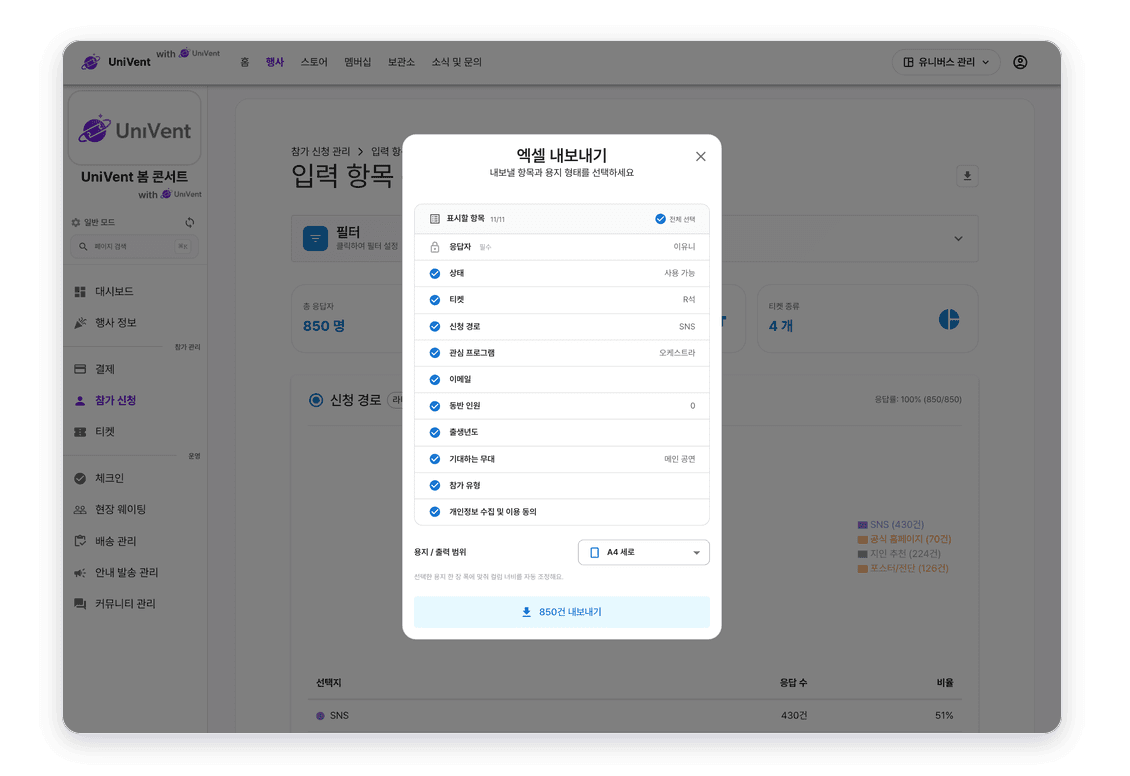The height and width of the screenshot is (776, 1130).
Task: Select the 신청 경로 radio button
Action: 316,400
